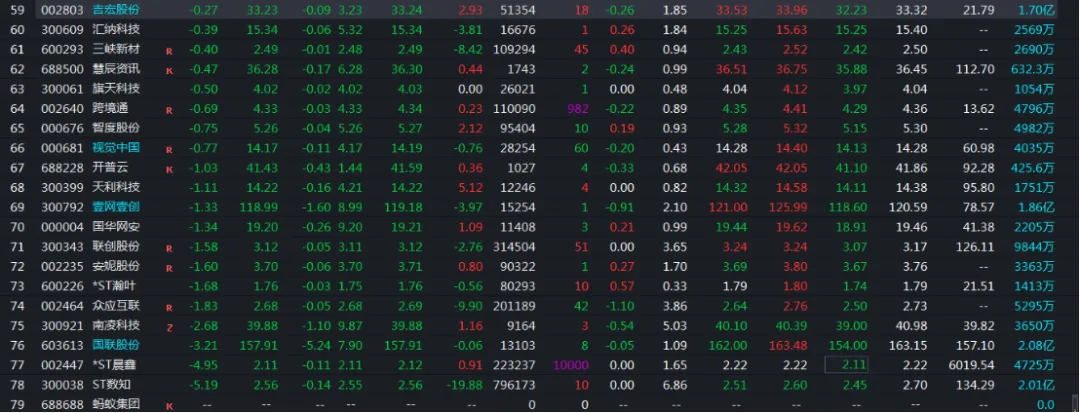Screen dimensions: 1080x413
Task: Click the -19.88 value for ST数知
Action: coord(466,385)
